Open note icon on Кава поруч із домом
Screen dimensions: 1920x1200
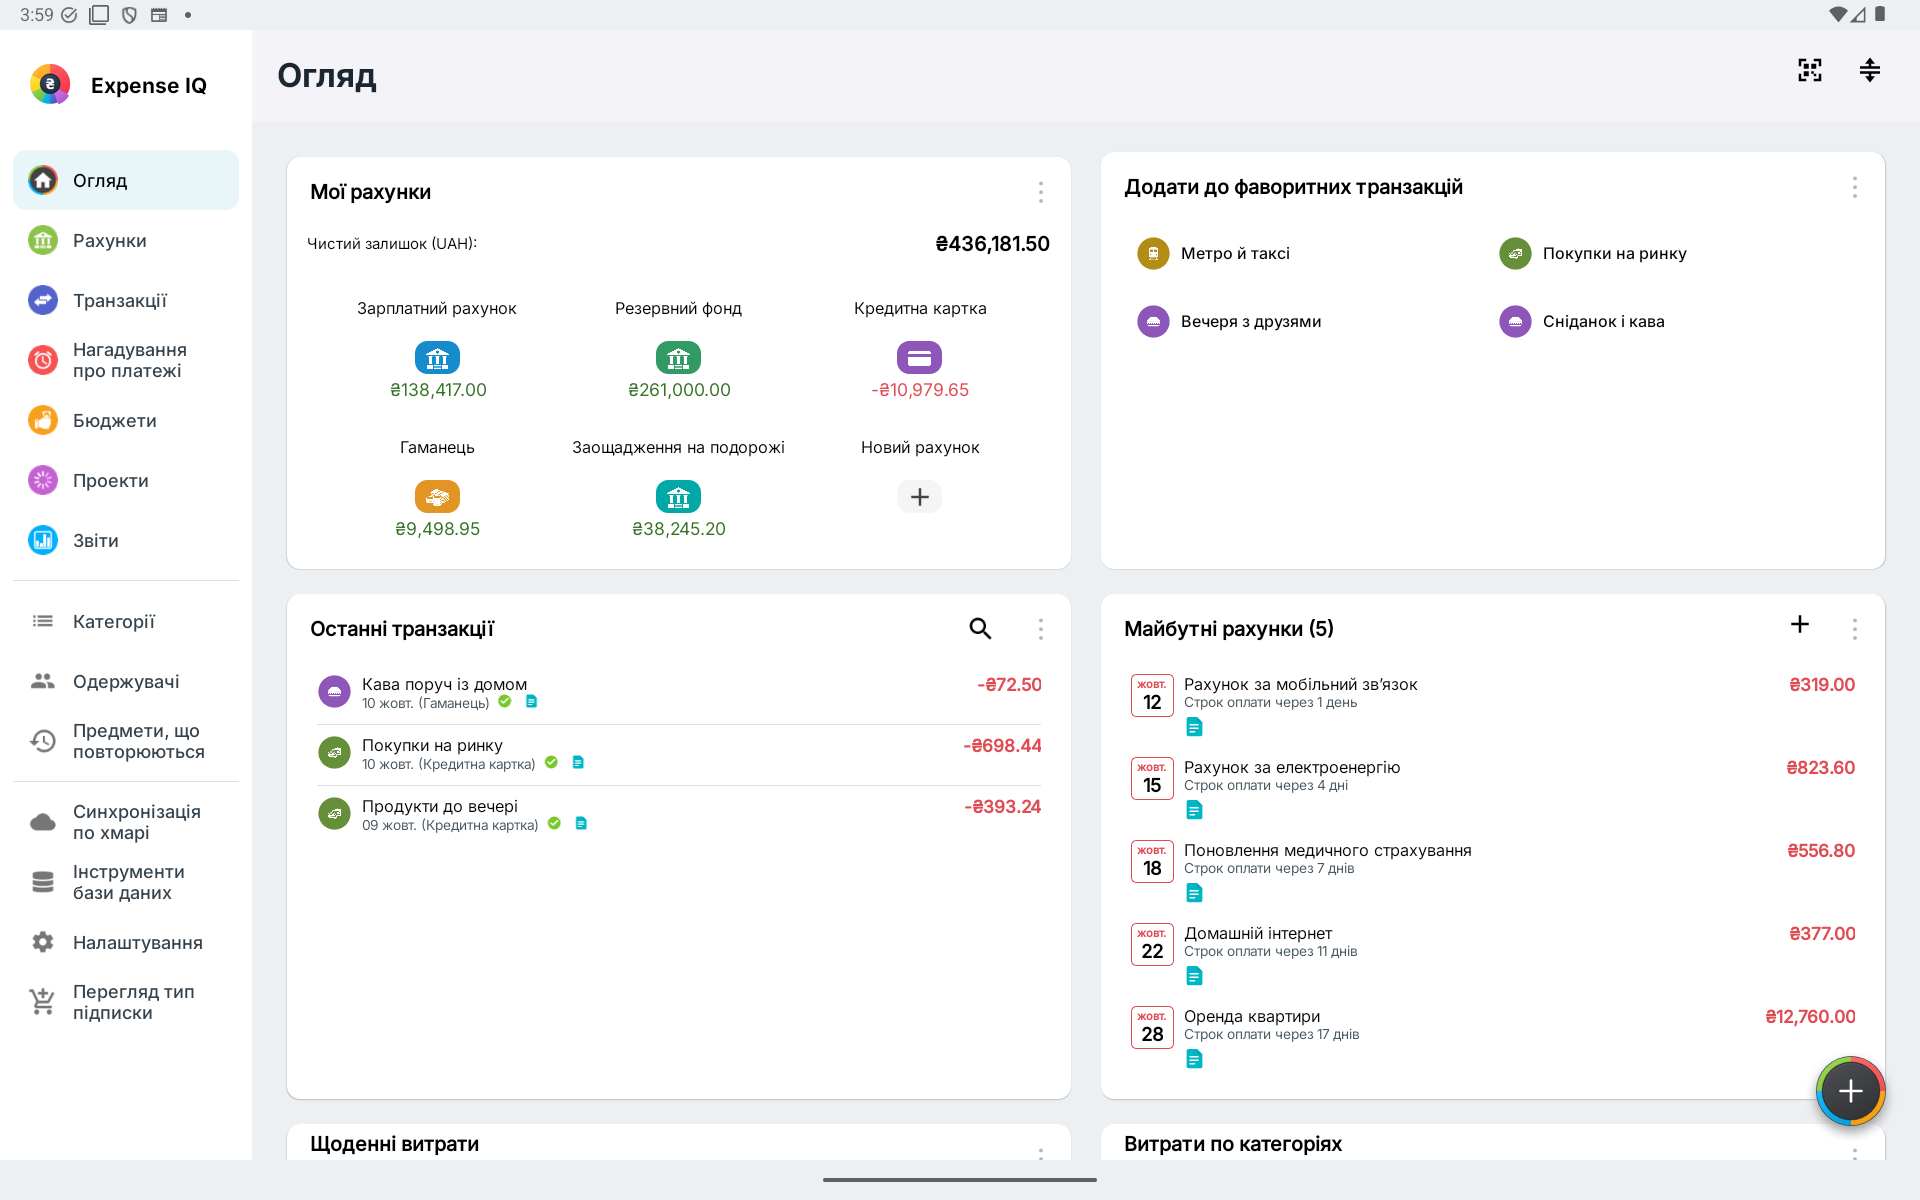point(531,701)
